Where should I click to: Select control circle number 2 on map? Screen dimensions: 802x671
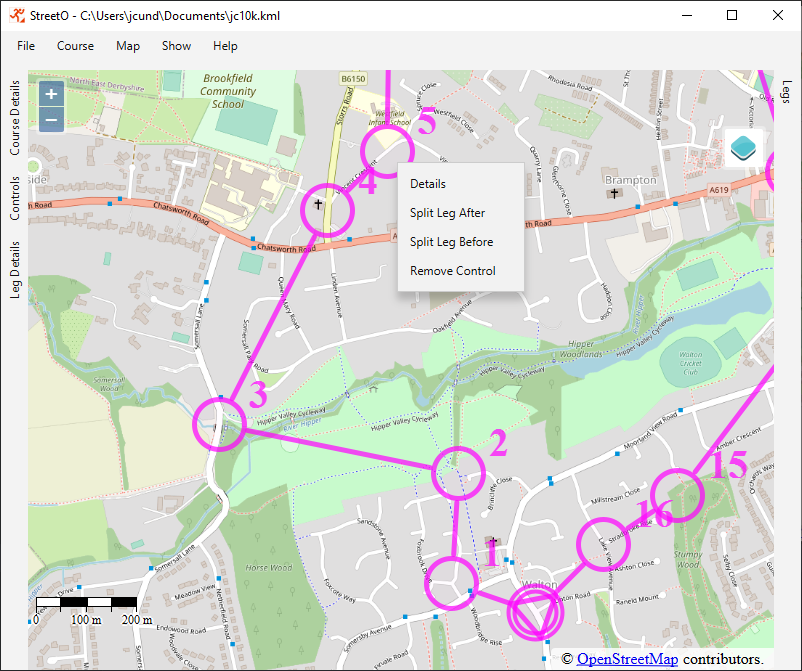click(x=457, y=472)
